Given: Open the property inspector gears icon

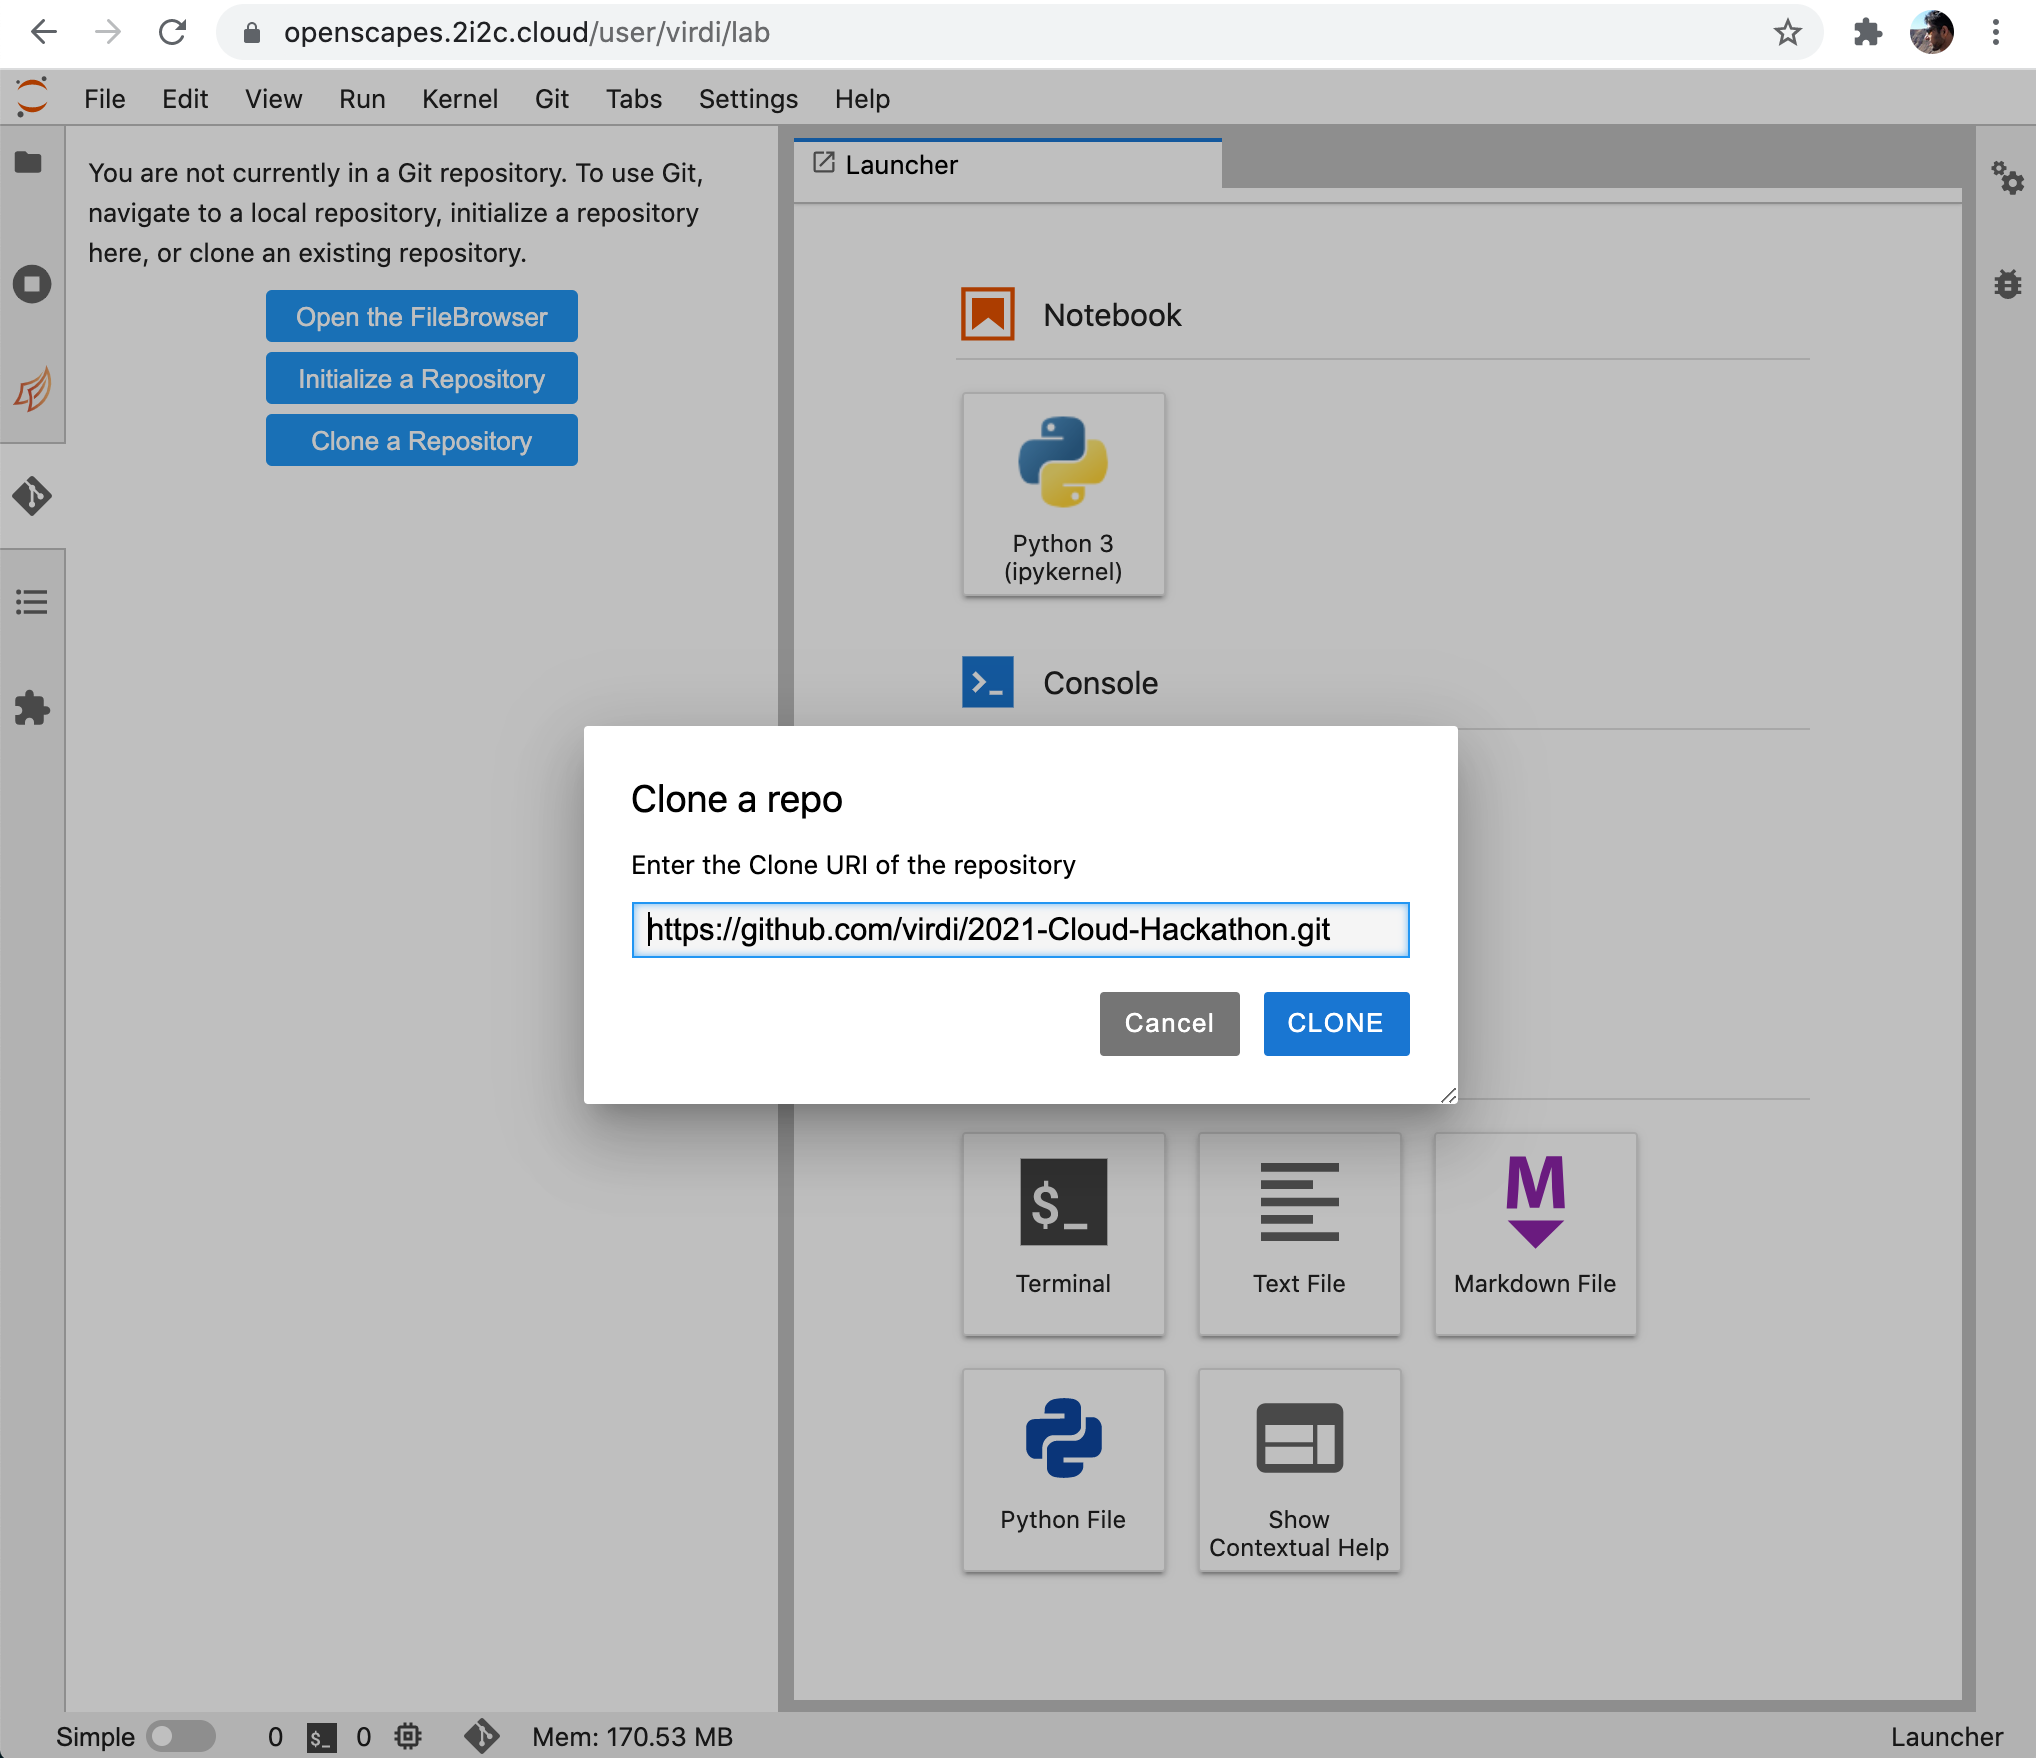Looking at the screenshot, I should click(x=2006, y=179).
